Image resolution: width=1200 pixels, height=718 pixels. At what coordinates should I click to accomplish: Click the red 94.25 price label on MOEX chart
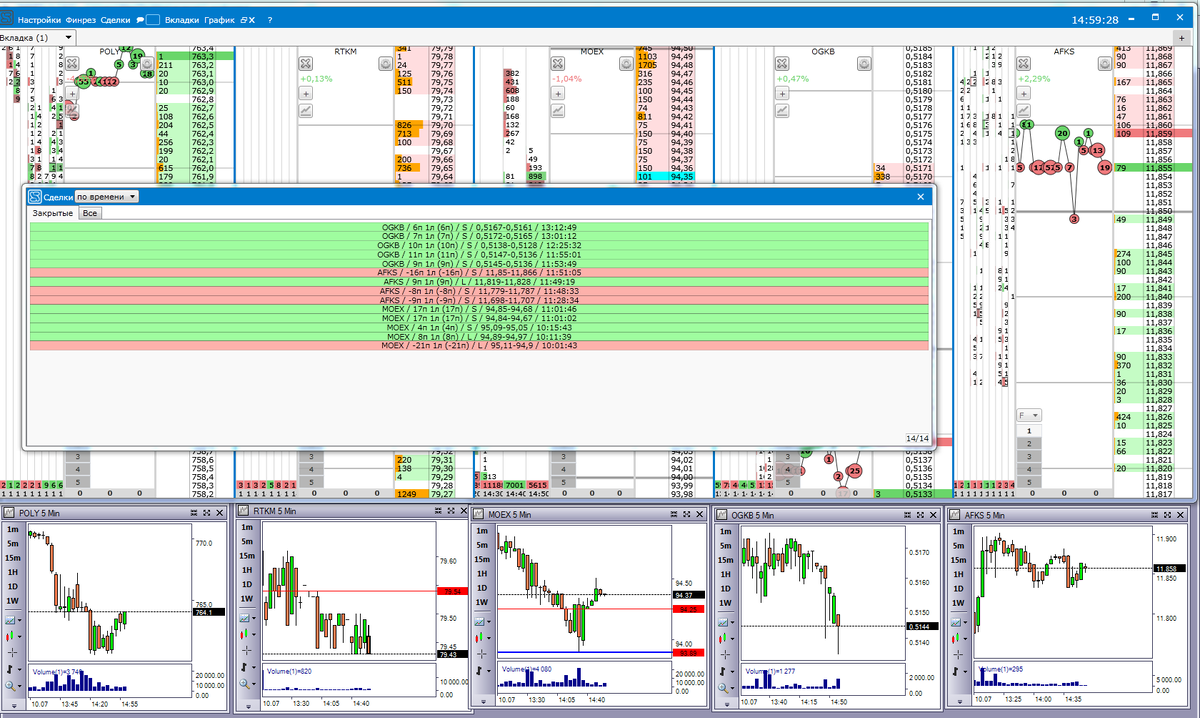coord(690,608)
